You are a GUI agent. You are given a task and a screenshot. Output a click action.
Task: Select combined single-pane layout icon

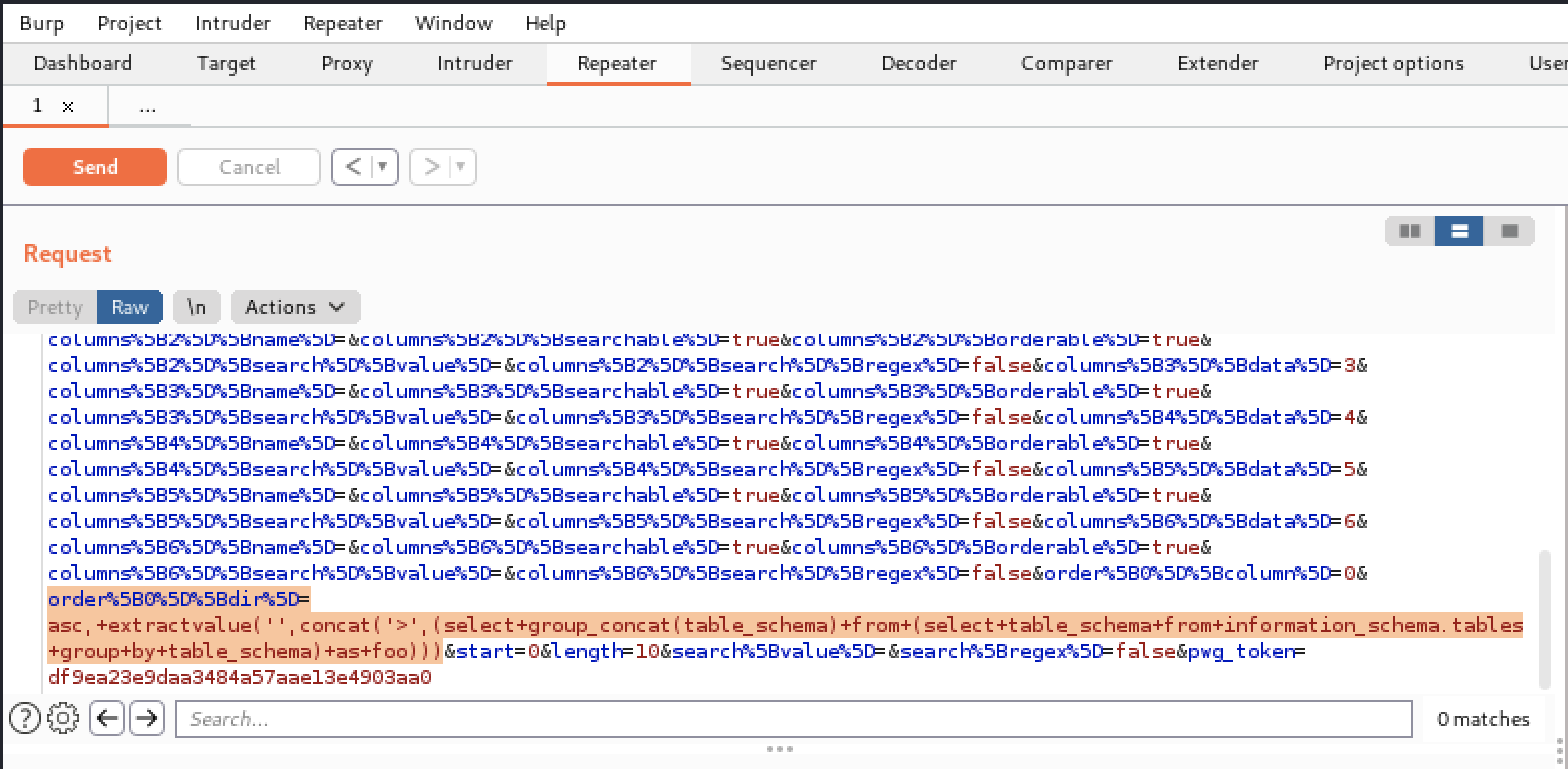[x=1510, y=231]
